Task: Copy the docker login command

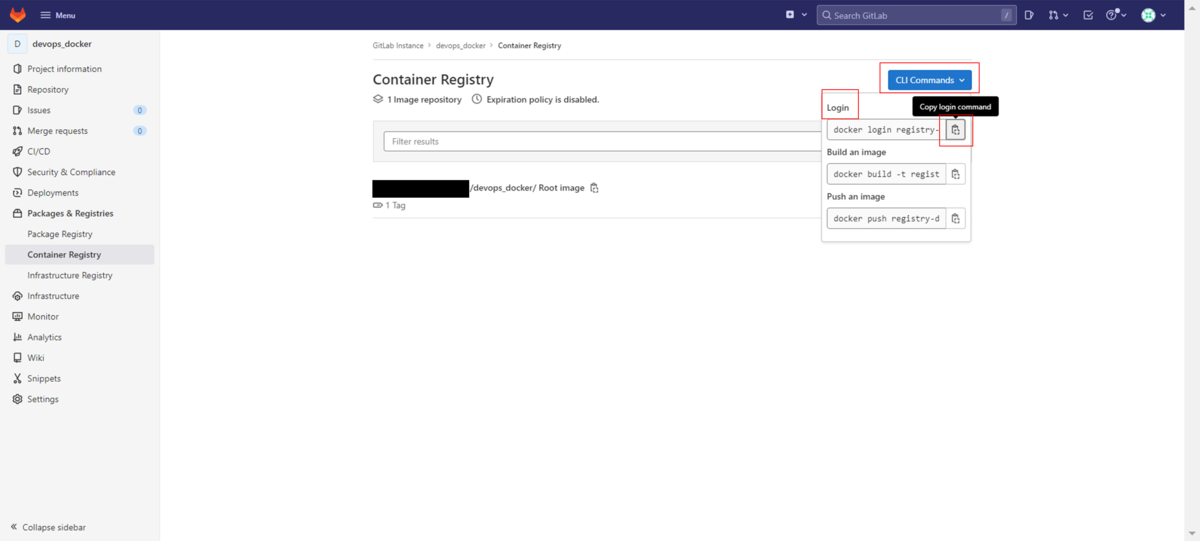Action: (956, 130)
